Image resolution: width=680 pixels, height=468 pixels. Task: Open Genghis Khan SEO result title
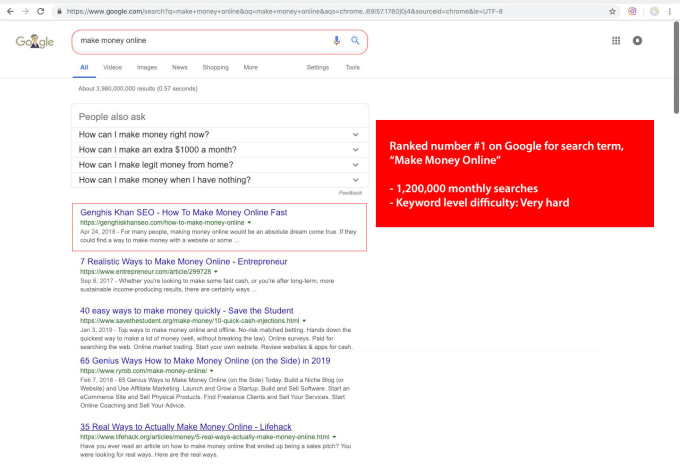[x=183, y=213]
